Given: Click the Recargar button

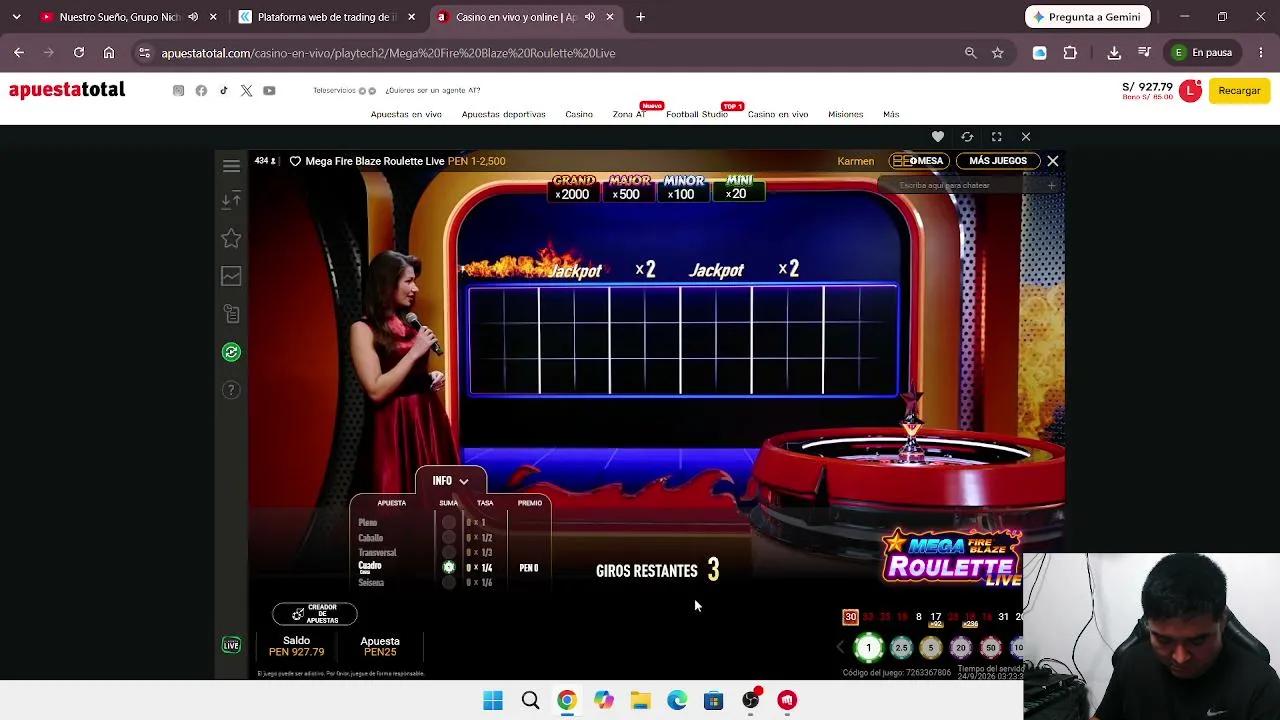Looking at the screenshot, I should click(1239, 91).
